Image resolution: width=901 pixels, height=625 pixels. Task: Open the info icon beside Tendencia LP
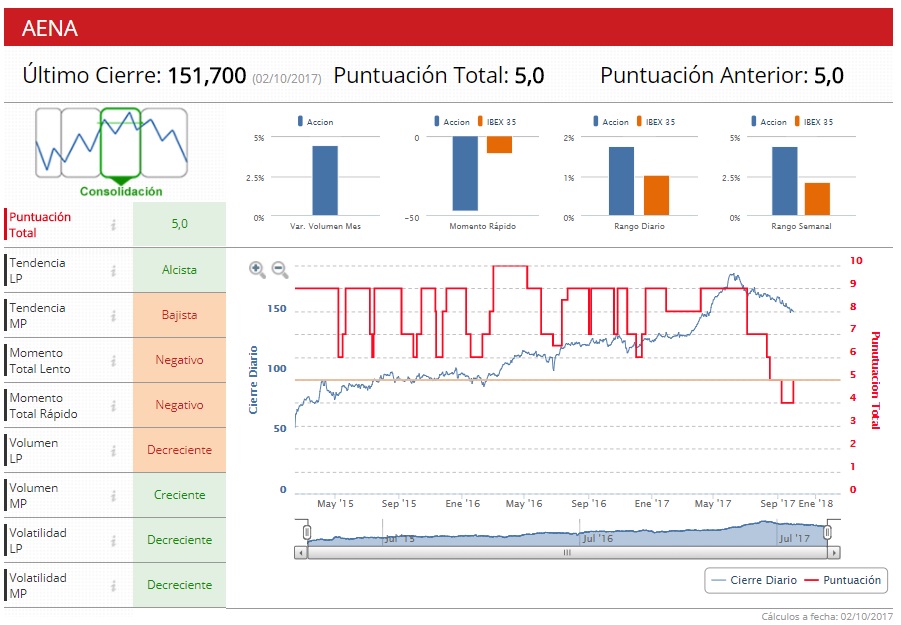114,270
